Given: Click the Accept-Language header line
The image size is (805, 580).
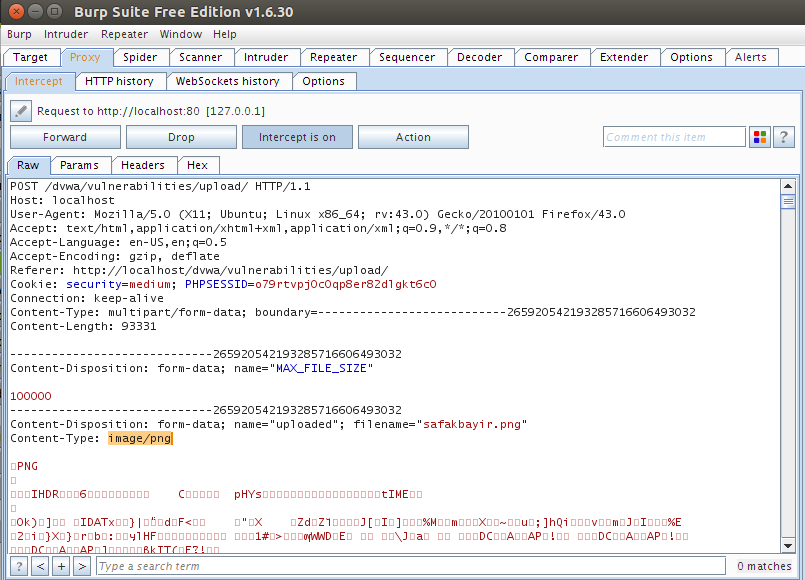Looking at the screenshot, I should point(118,242).
